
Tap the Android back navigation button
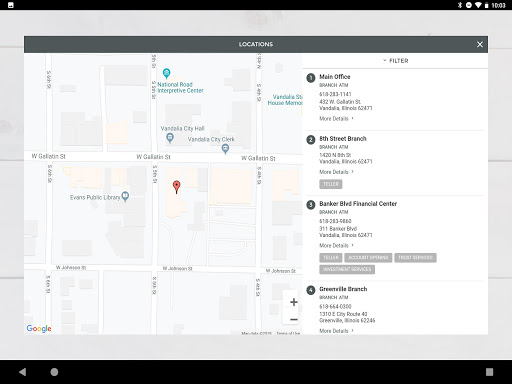click(x=23, y=372)
